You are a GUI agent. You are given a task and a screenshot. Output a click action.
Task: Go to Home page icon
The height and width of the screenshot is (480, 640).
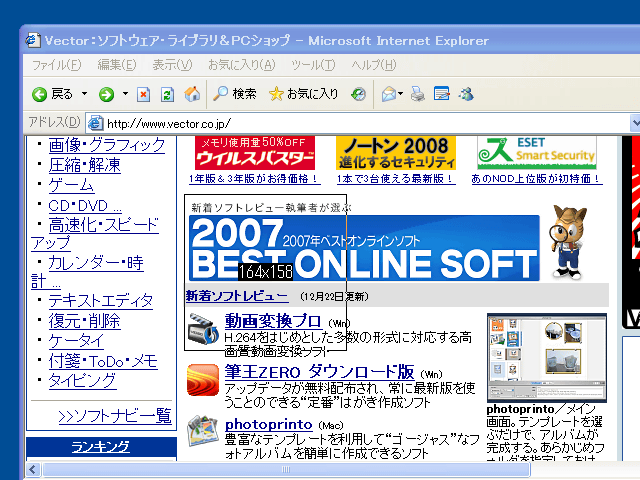[x=192, y=94]
